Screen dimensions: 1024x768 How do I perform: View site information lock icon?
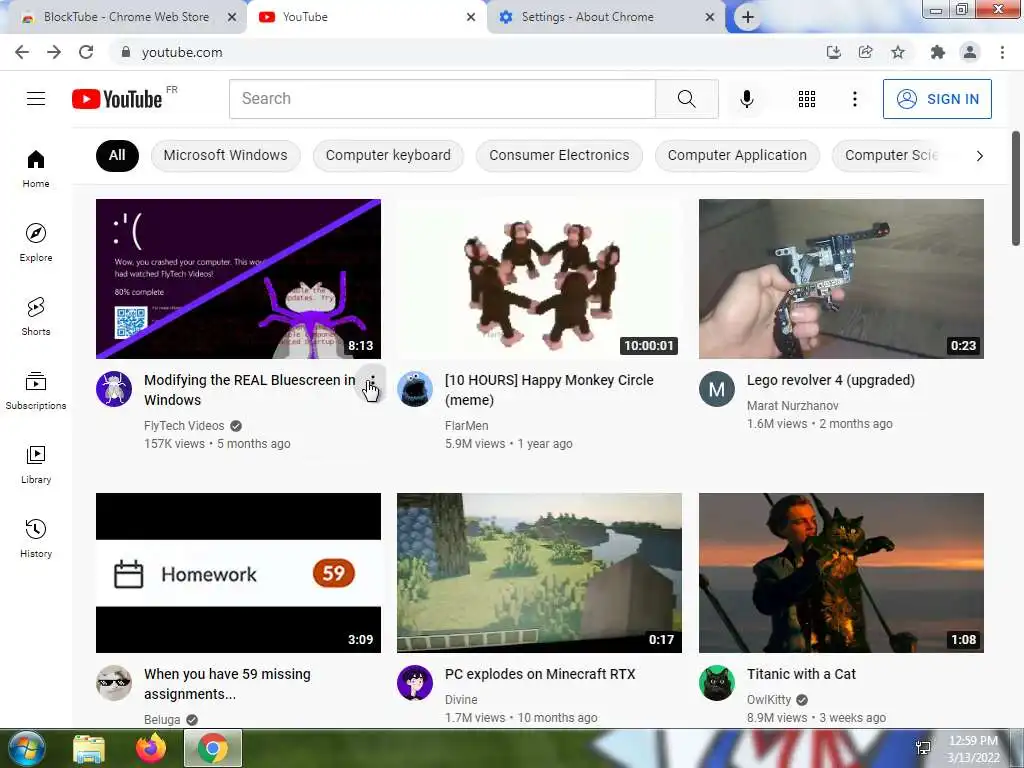[126, 52]
